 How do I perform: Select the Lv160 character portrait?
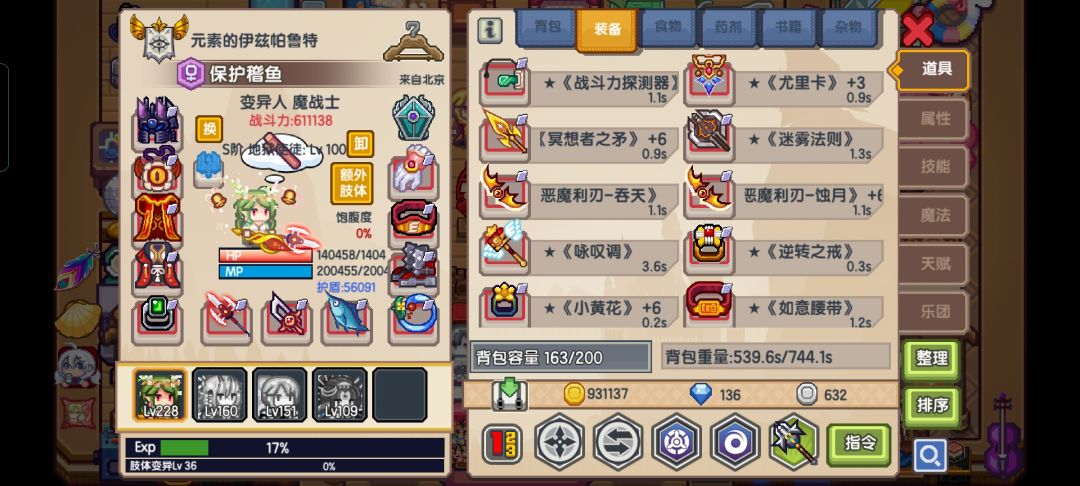tap(220, 394)
